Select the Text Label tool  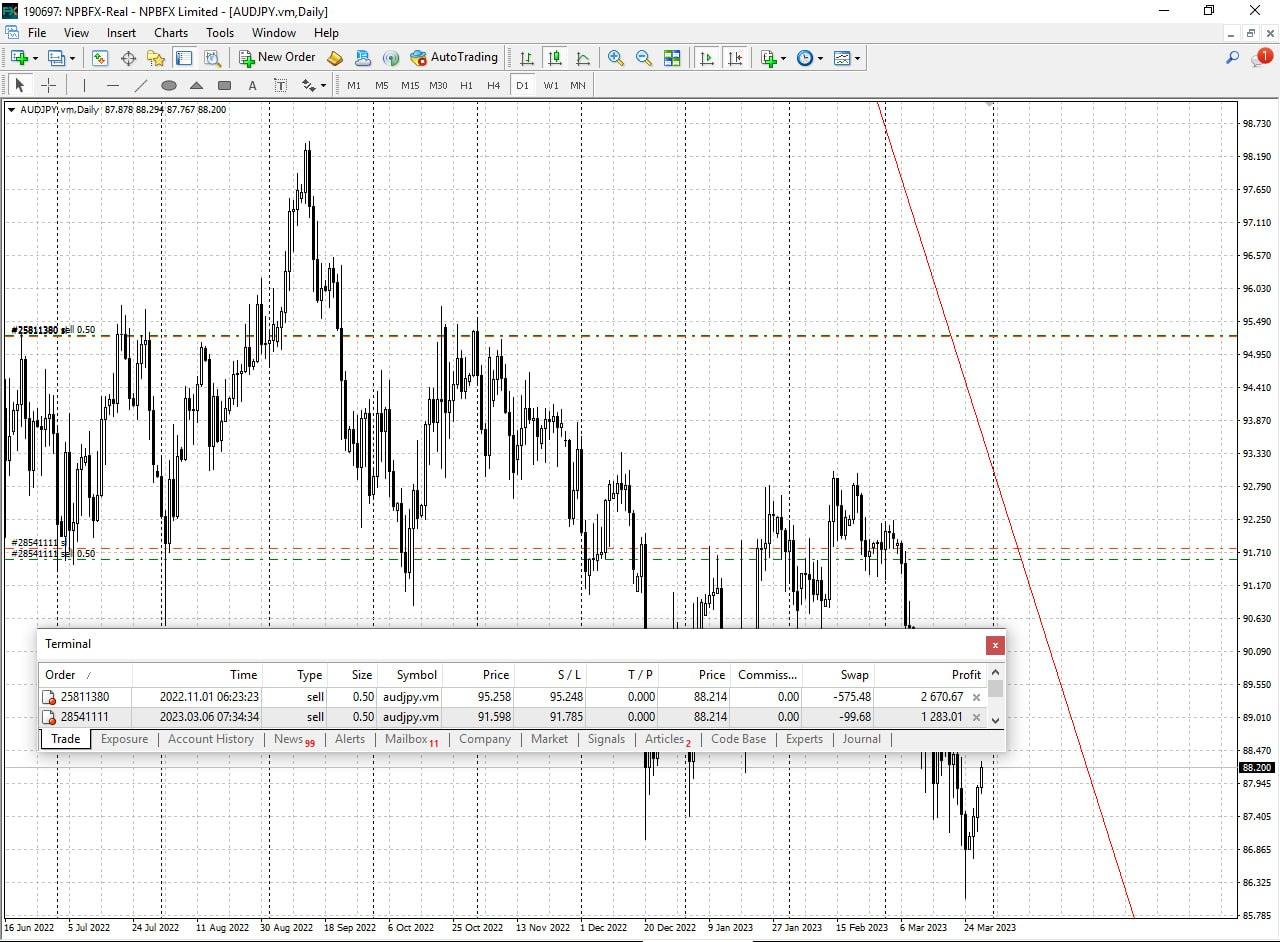coord(280,86)
